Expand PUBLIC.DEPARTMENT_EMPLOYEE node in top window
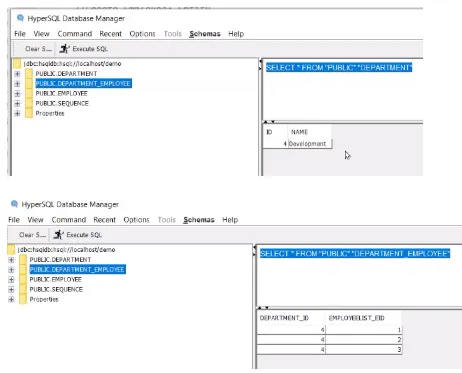The width and height of the screenshot is (462, 373). (x=17, y=84)
